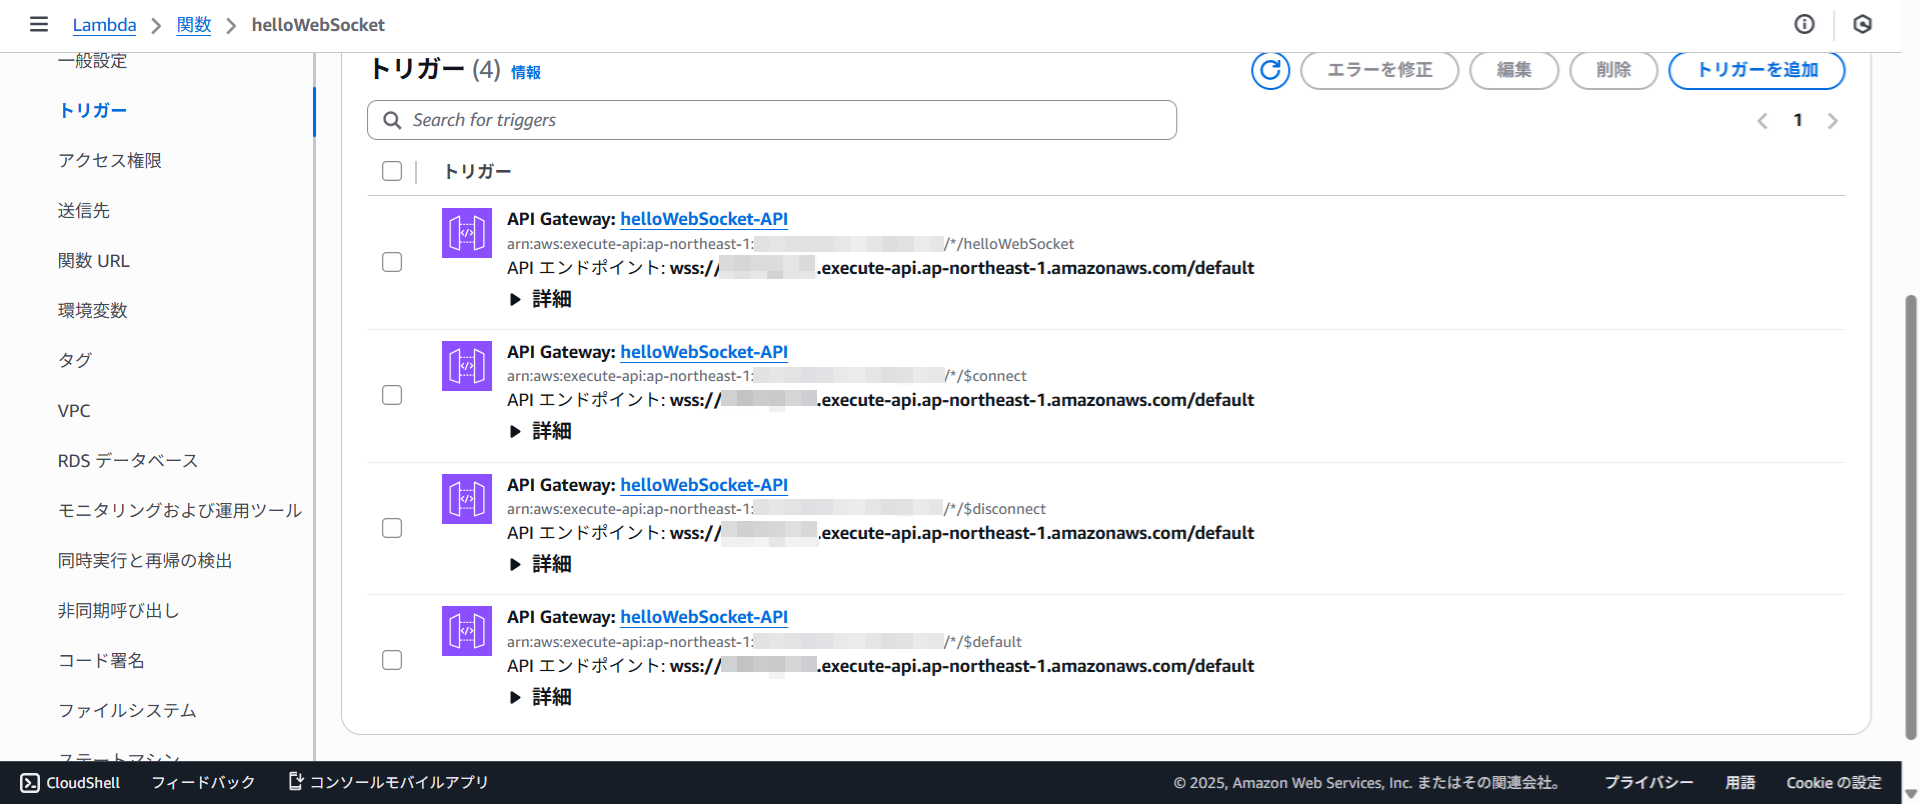Click the refresh triggers icon button

(x=1270, y=70)
